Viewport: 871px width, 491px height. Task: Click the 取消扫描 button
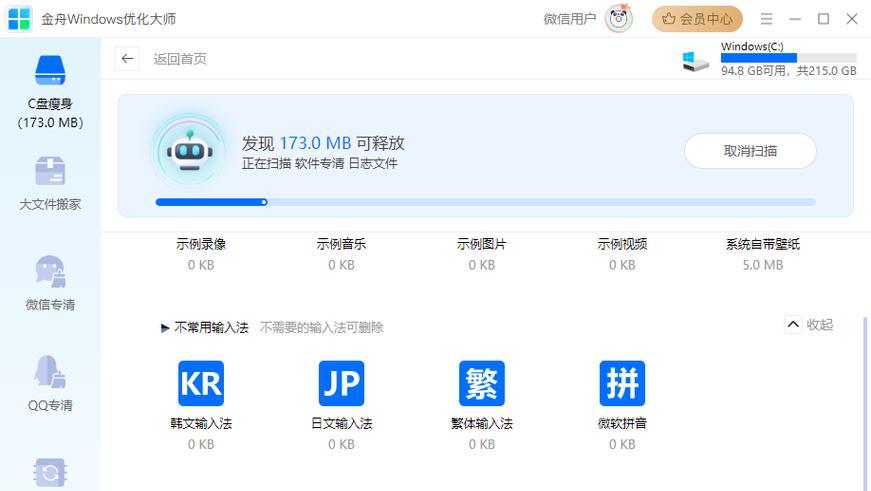750,151
